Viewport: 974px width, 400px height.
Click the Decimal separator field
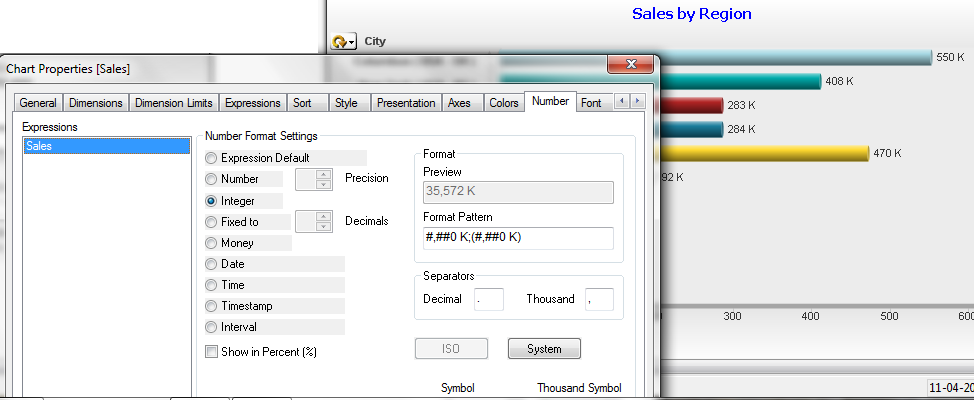489,299
